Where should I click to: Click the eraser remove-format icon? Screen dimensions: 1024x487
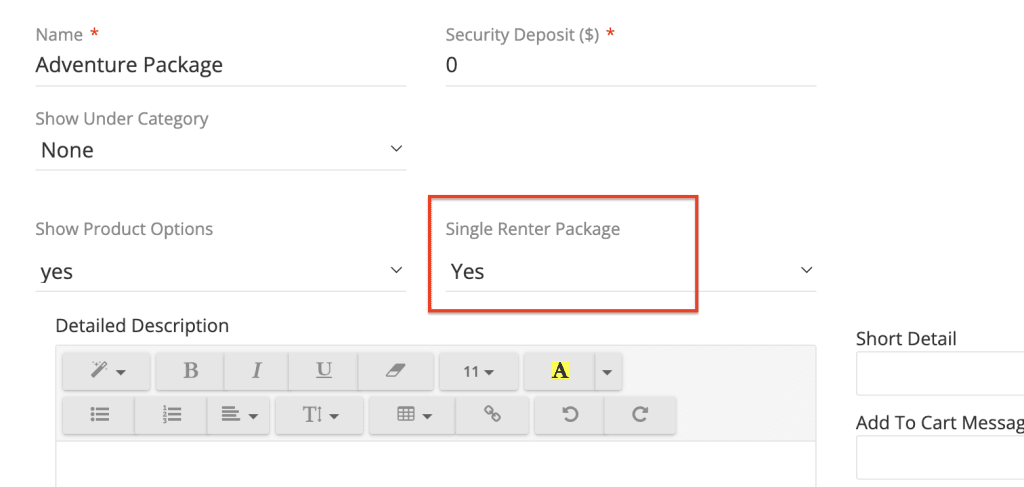(396, 371)
